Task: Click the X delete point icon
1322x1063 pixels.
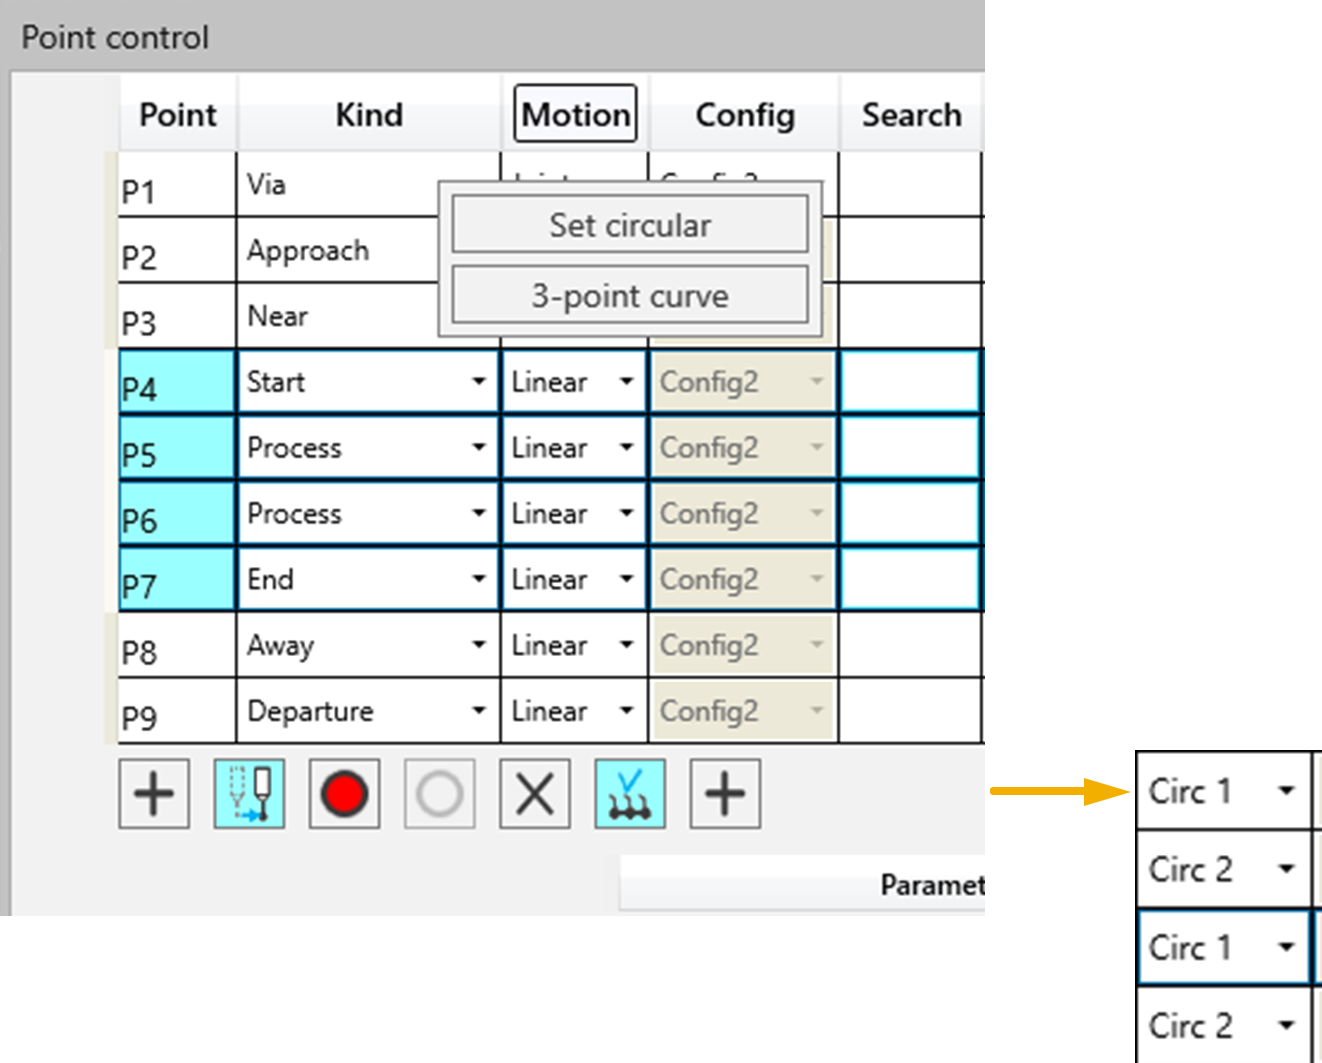Action: coord(535,794)
